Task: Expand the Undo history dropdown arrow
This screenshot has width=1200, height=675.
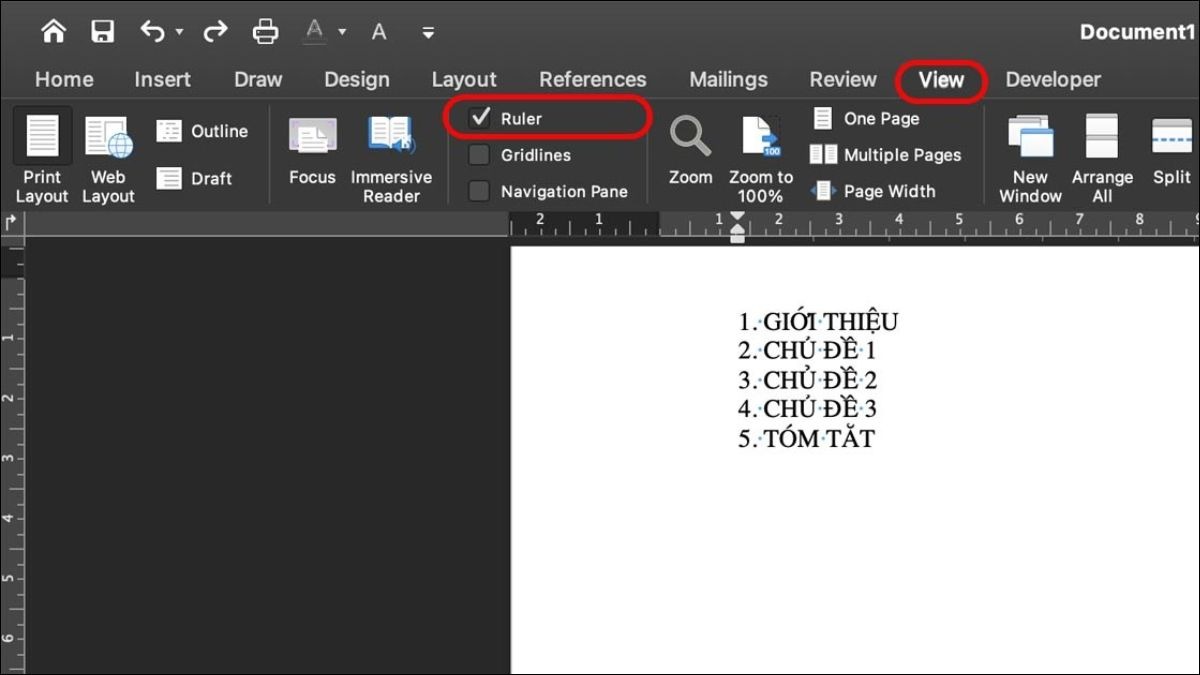Action: [x=180, y=32]
